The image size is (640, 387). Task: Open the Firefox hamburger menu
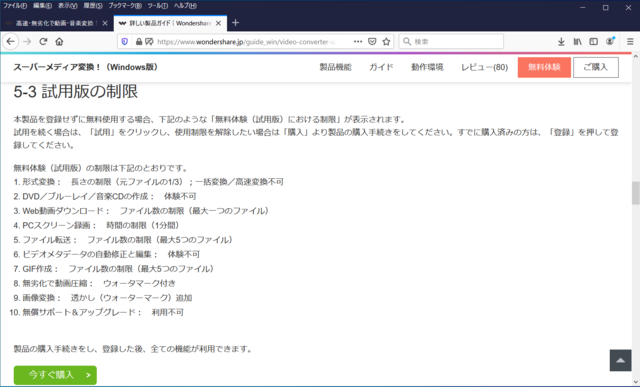point(630,42)
